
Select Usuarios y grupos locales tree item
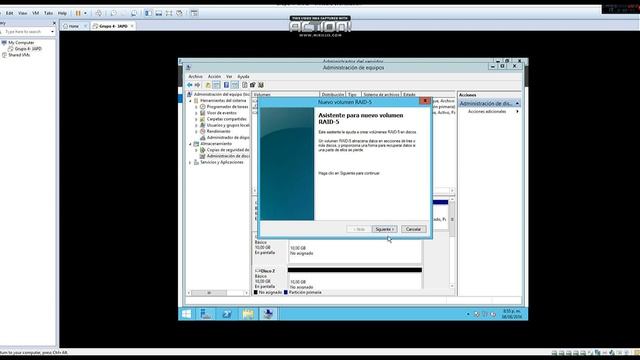click(x=228, y=125)
